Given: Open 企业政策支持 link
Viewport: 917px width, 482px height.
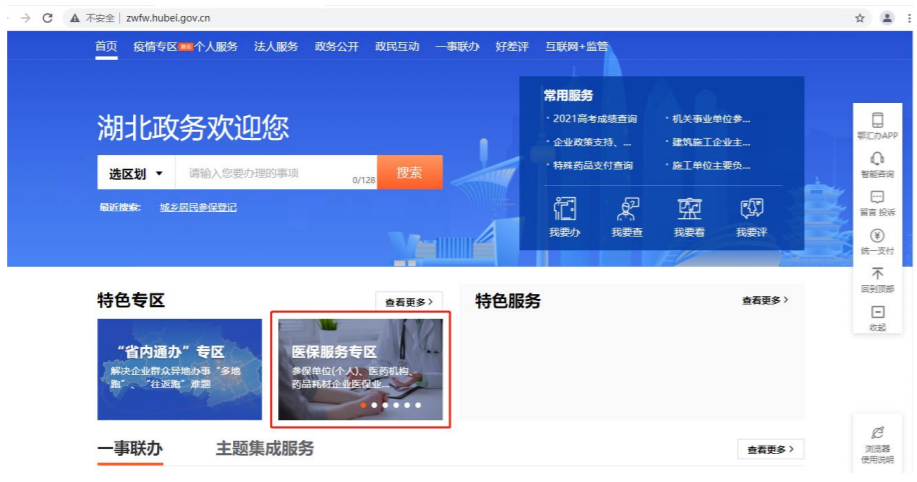Looking at the screenshot, I should [592, 142].
